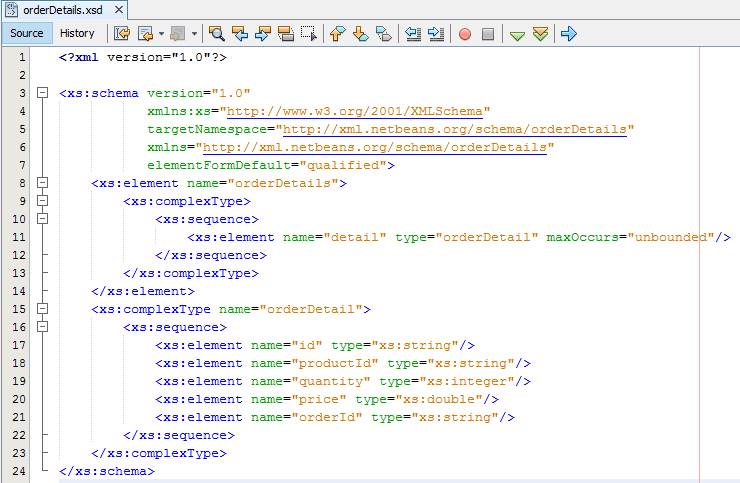
Task: Select the orderDetails.xsd editor tab
Action: [x=63, y=10]
